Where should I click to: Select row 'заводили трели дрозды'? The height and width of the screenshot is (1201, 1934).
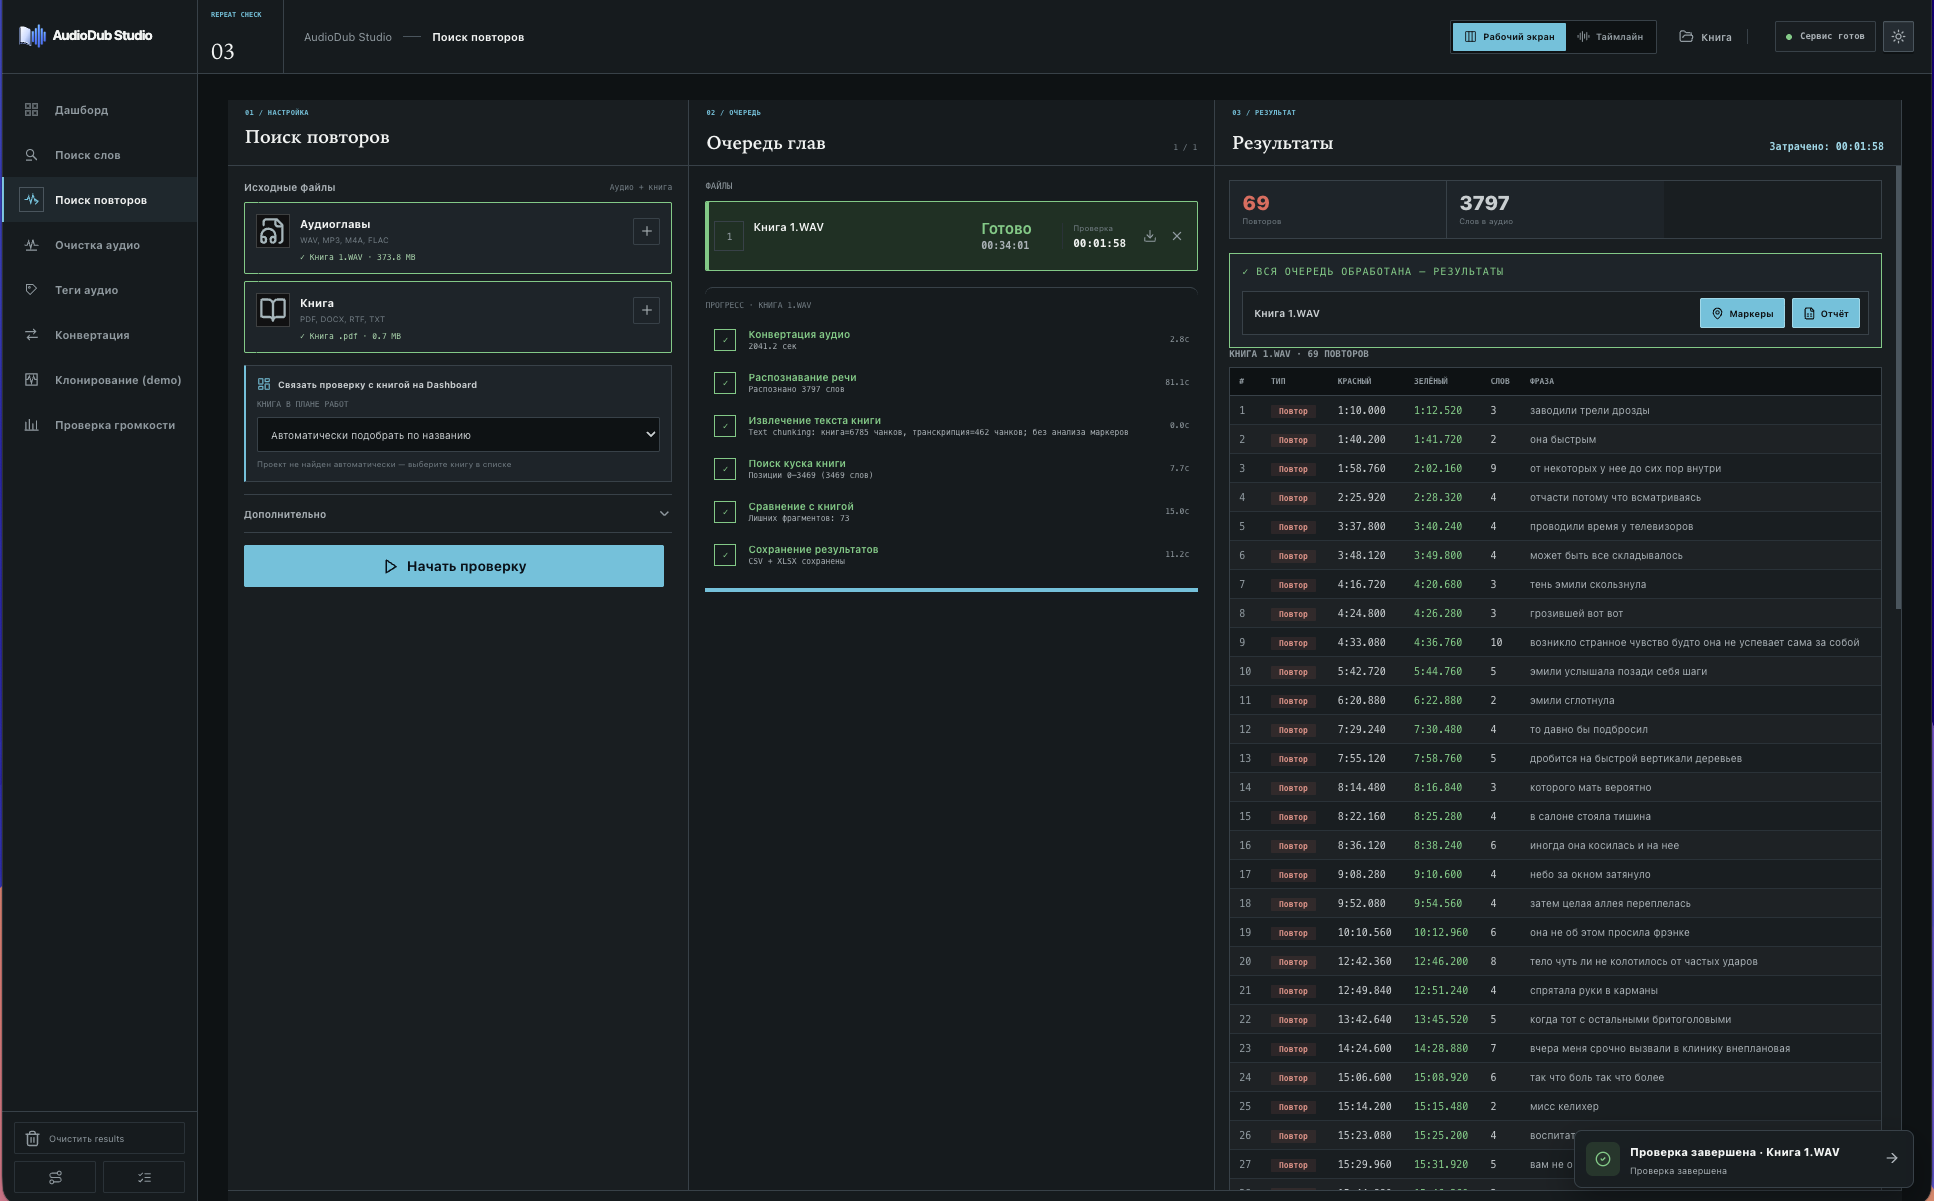pyautogui.click(x=1555, y=410)
